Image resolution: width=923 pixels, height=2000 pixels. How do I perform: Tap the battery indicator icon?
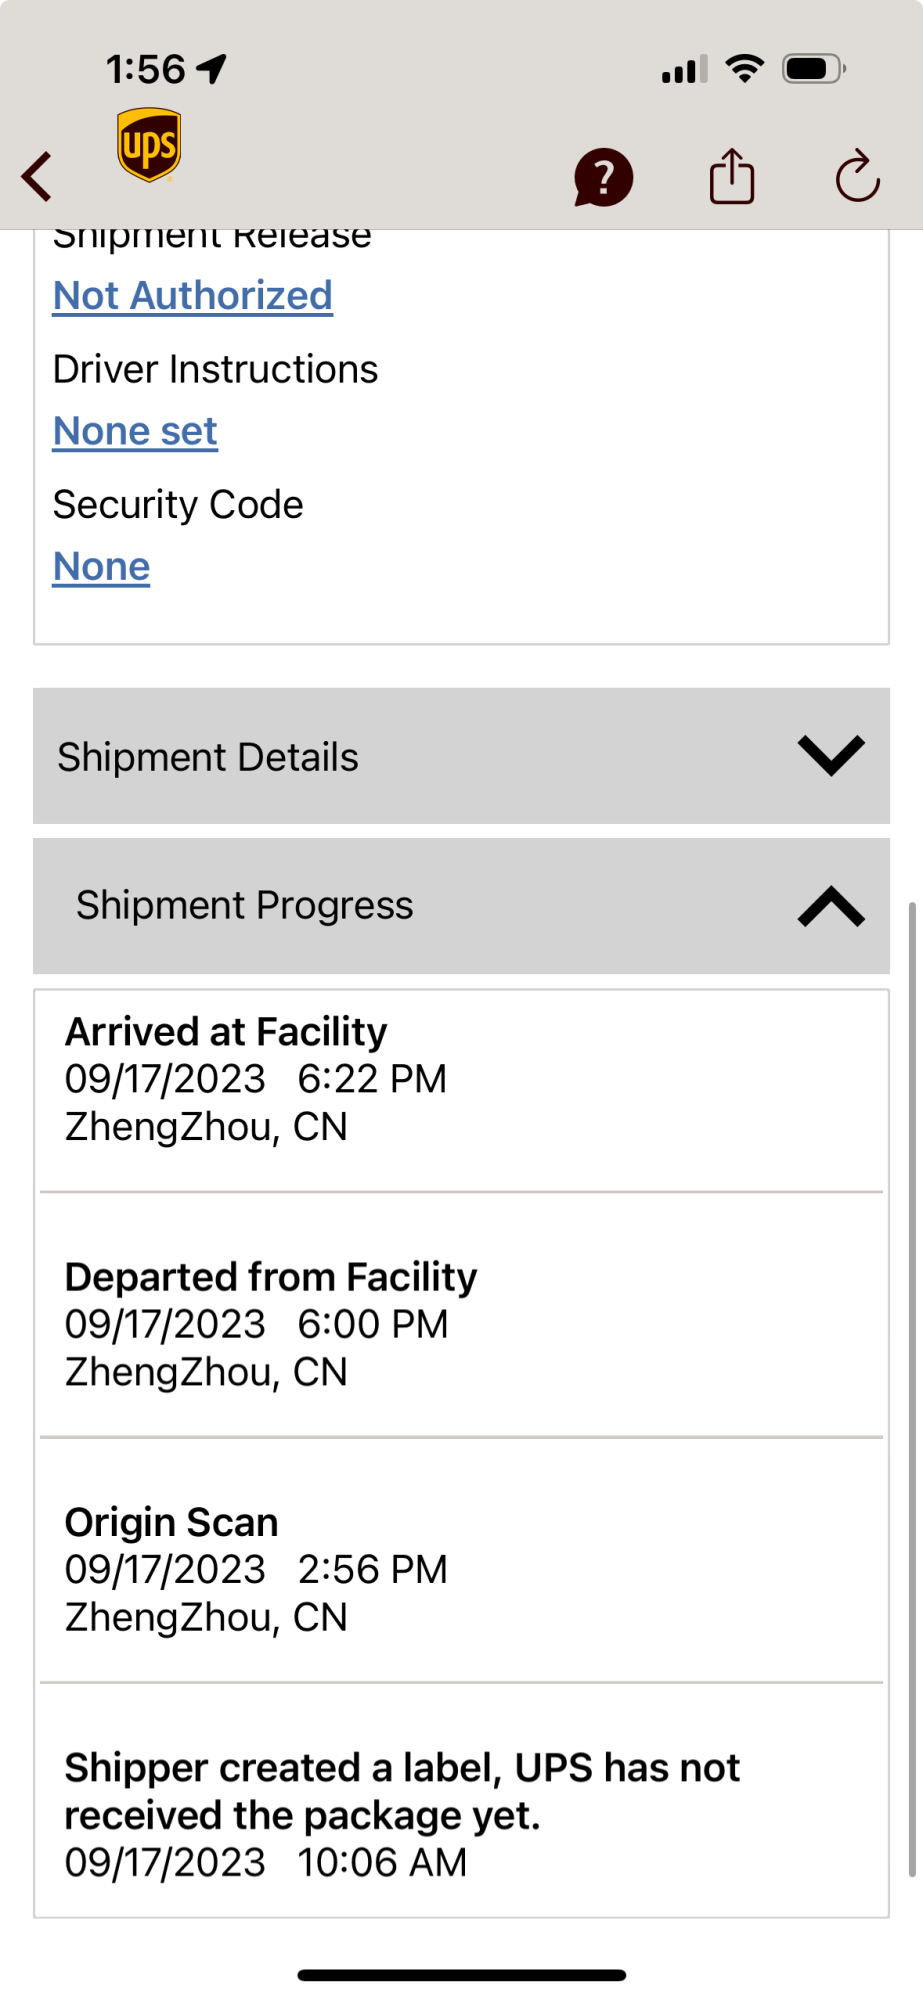click(815, 69)
